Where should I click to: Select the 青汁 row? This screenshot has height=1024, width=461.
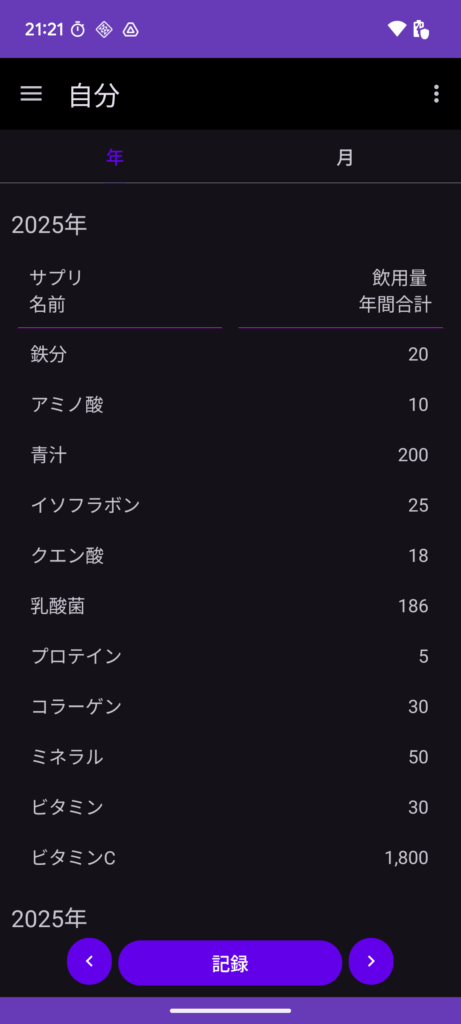pyautogui.click(x=230, y=455)
